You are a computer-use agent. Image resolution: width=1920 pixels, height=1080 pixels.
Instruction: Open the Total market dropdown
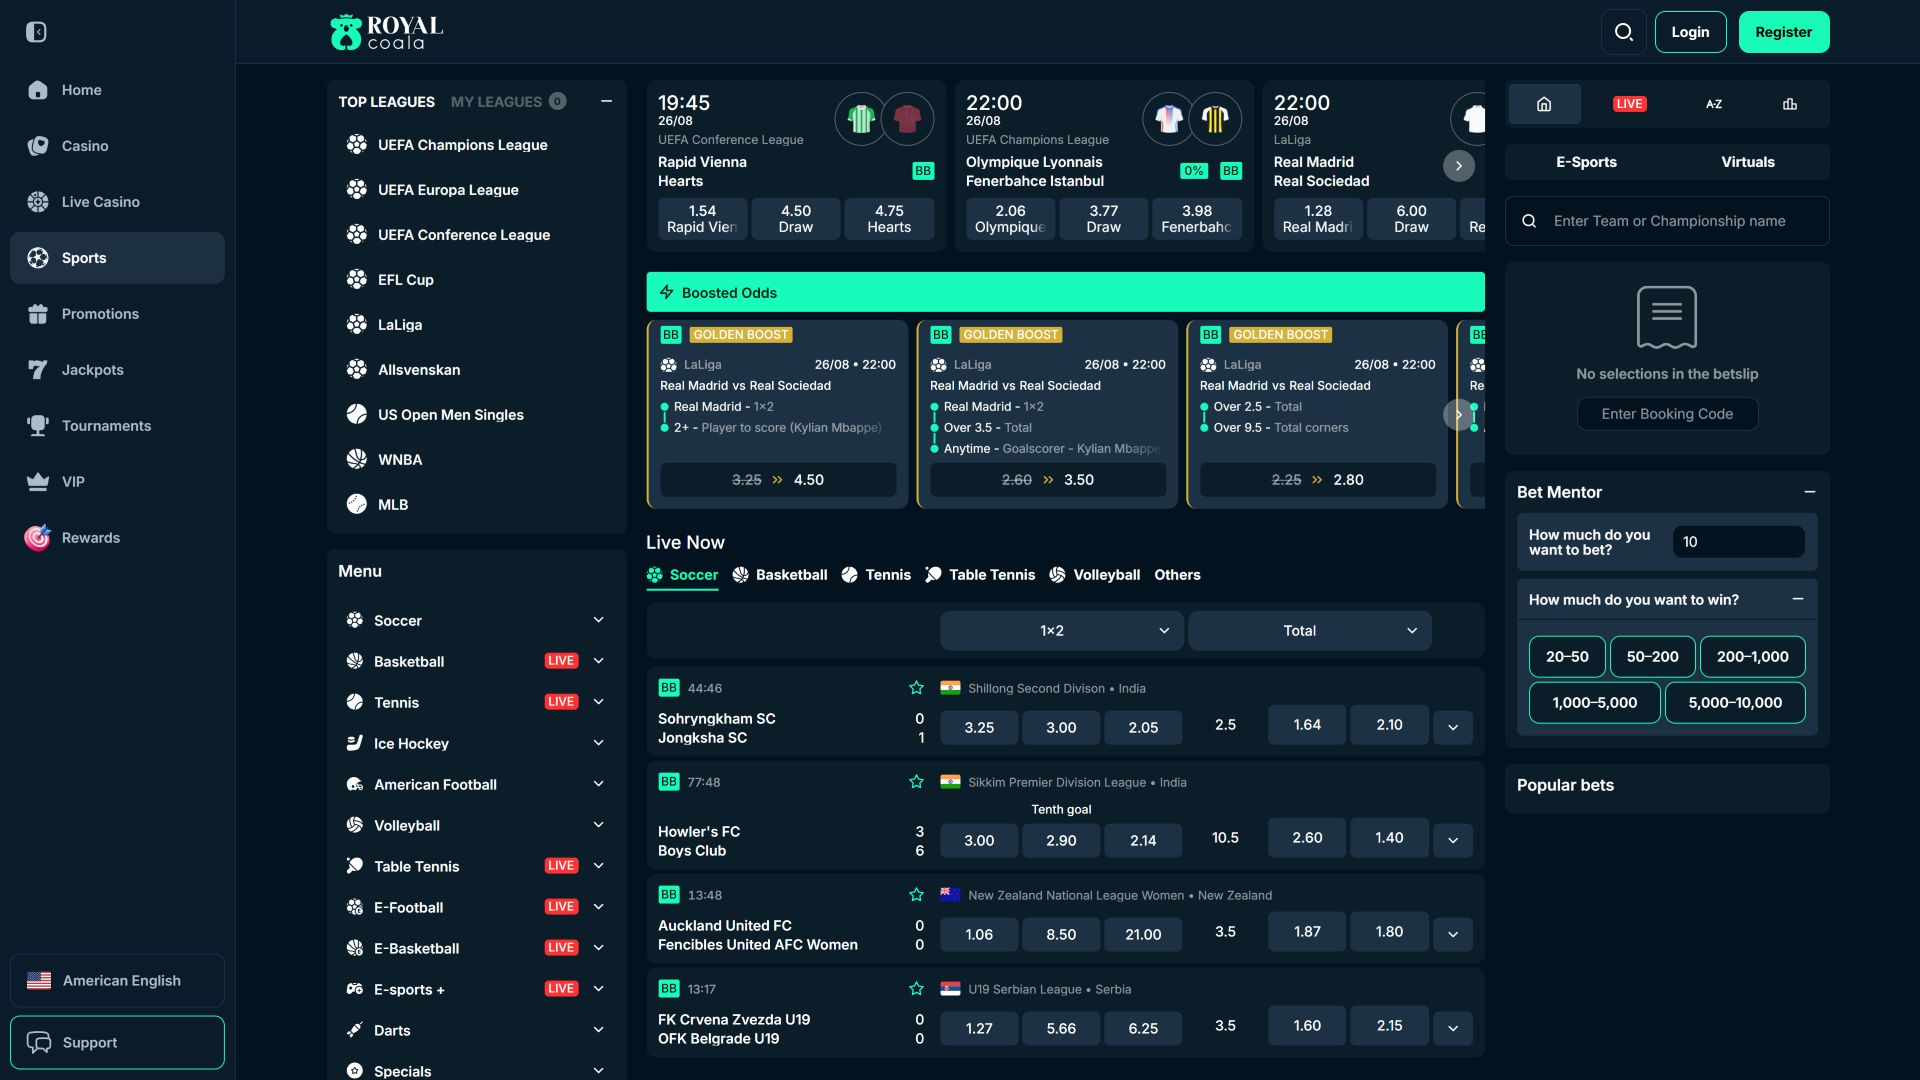tap(1309, 631)
